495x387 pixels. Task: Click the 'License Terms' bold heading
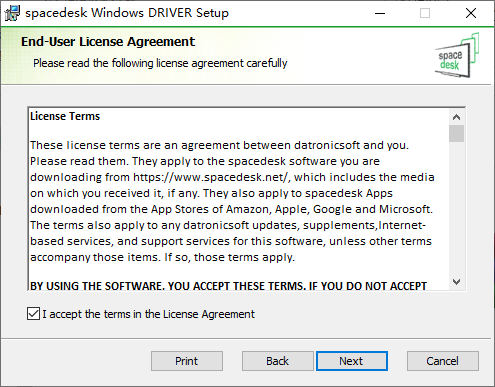[x=65, y=116]
